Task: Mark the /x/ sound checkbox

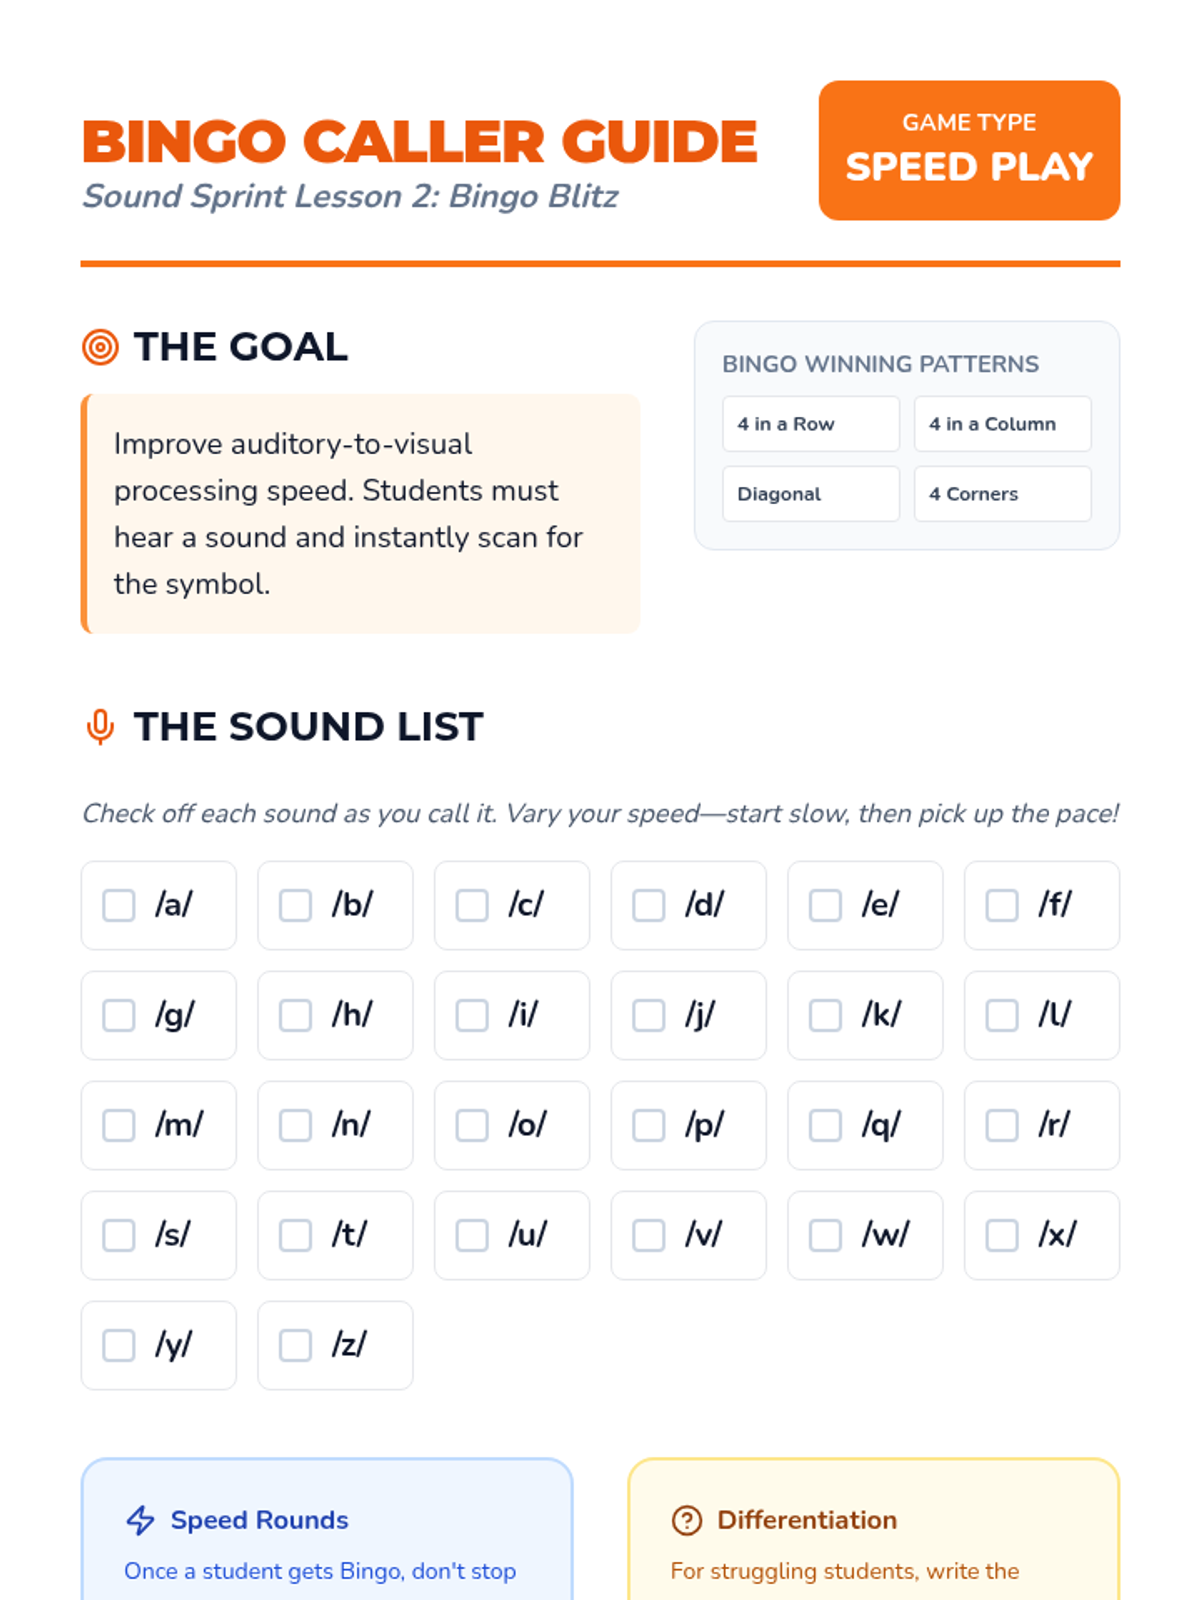Action: [1002, 1236]
